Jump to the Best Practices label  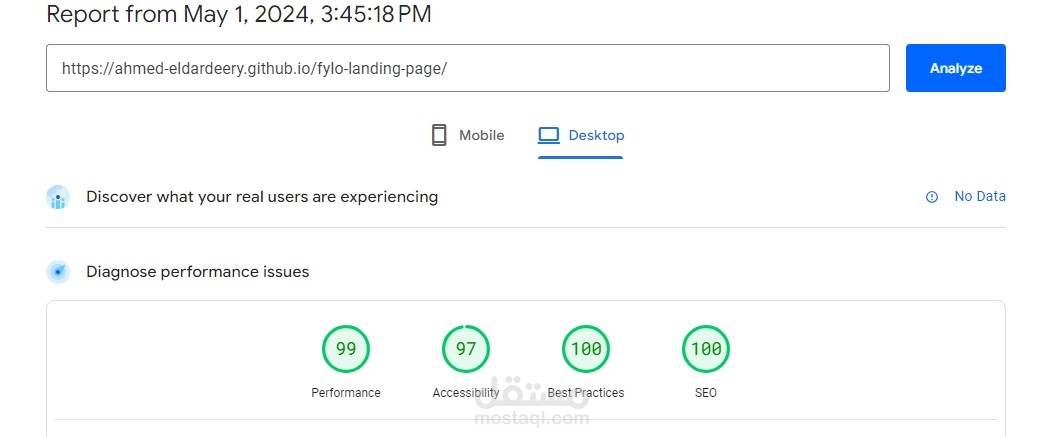[586, 393]
